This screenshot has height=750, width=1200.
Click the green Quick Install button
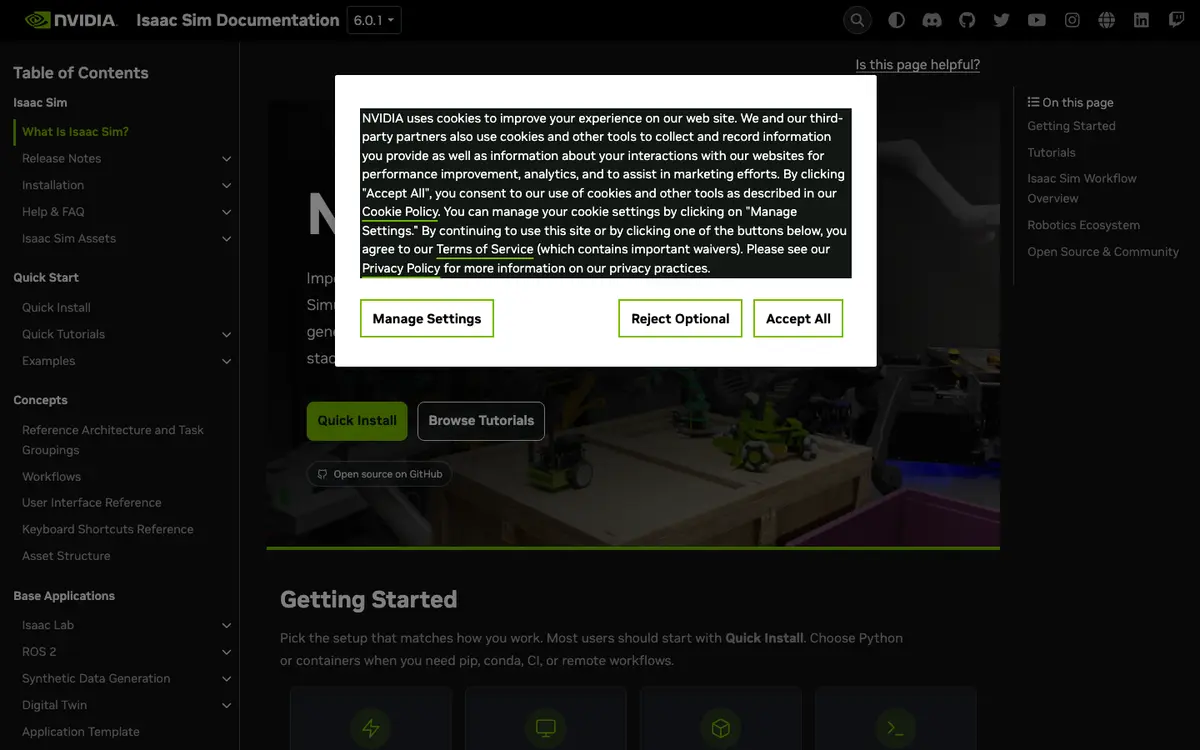(357, 420)
